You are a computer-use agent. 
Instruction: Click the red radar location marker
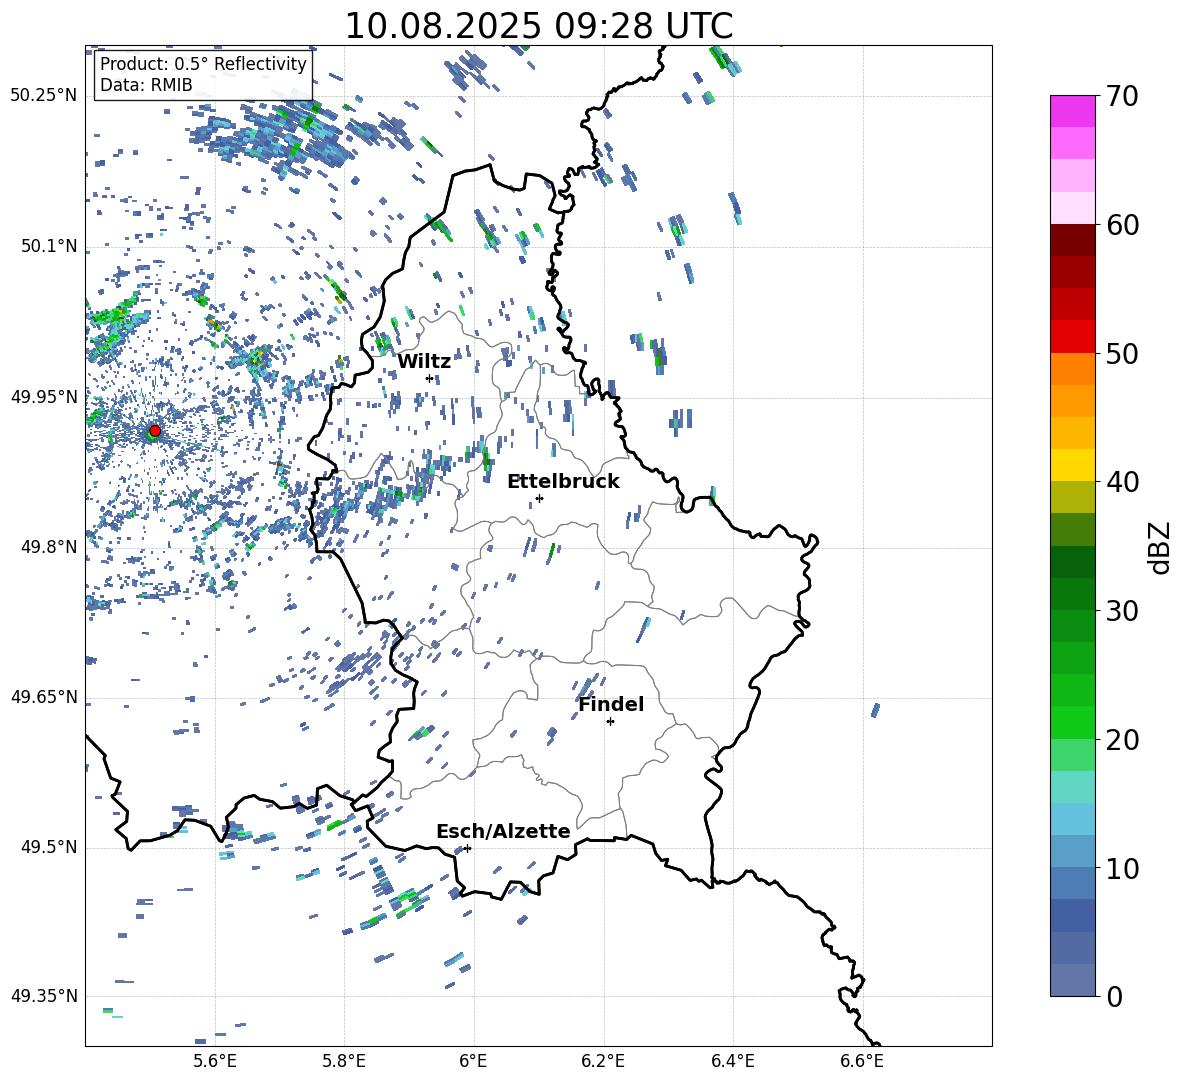tap(155, 431)
